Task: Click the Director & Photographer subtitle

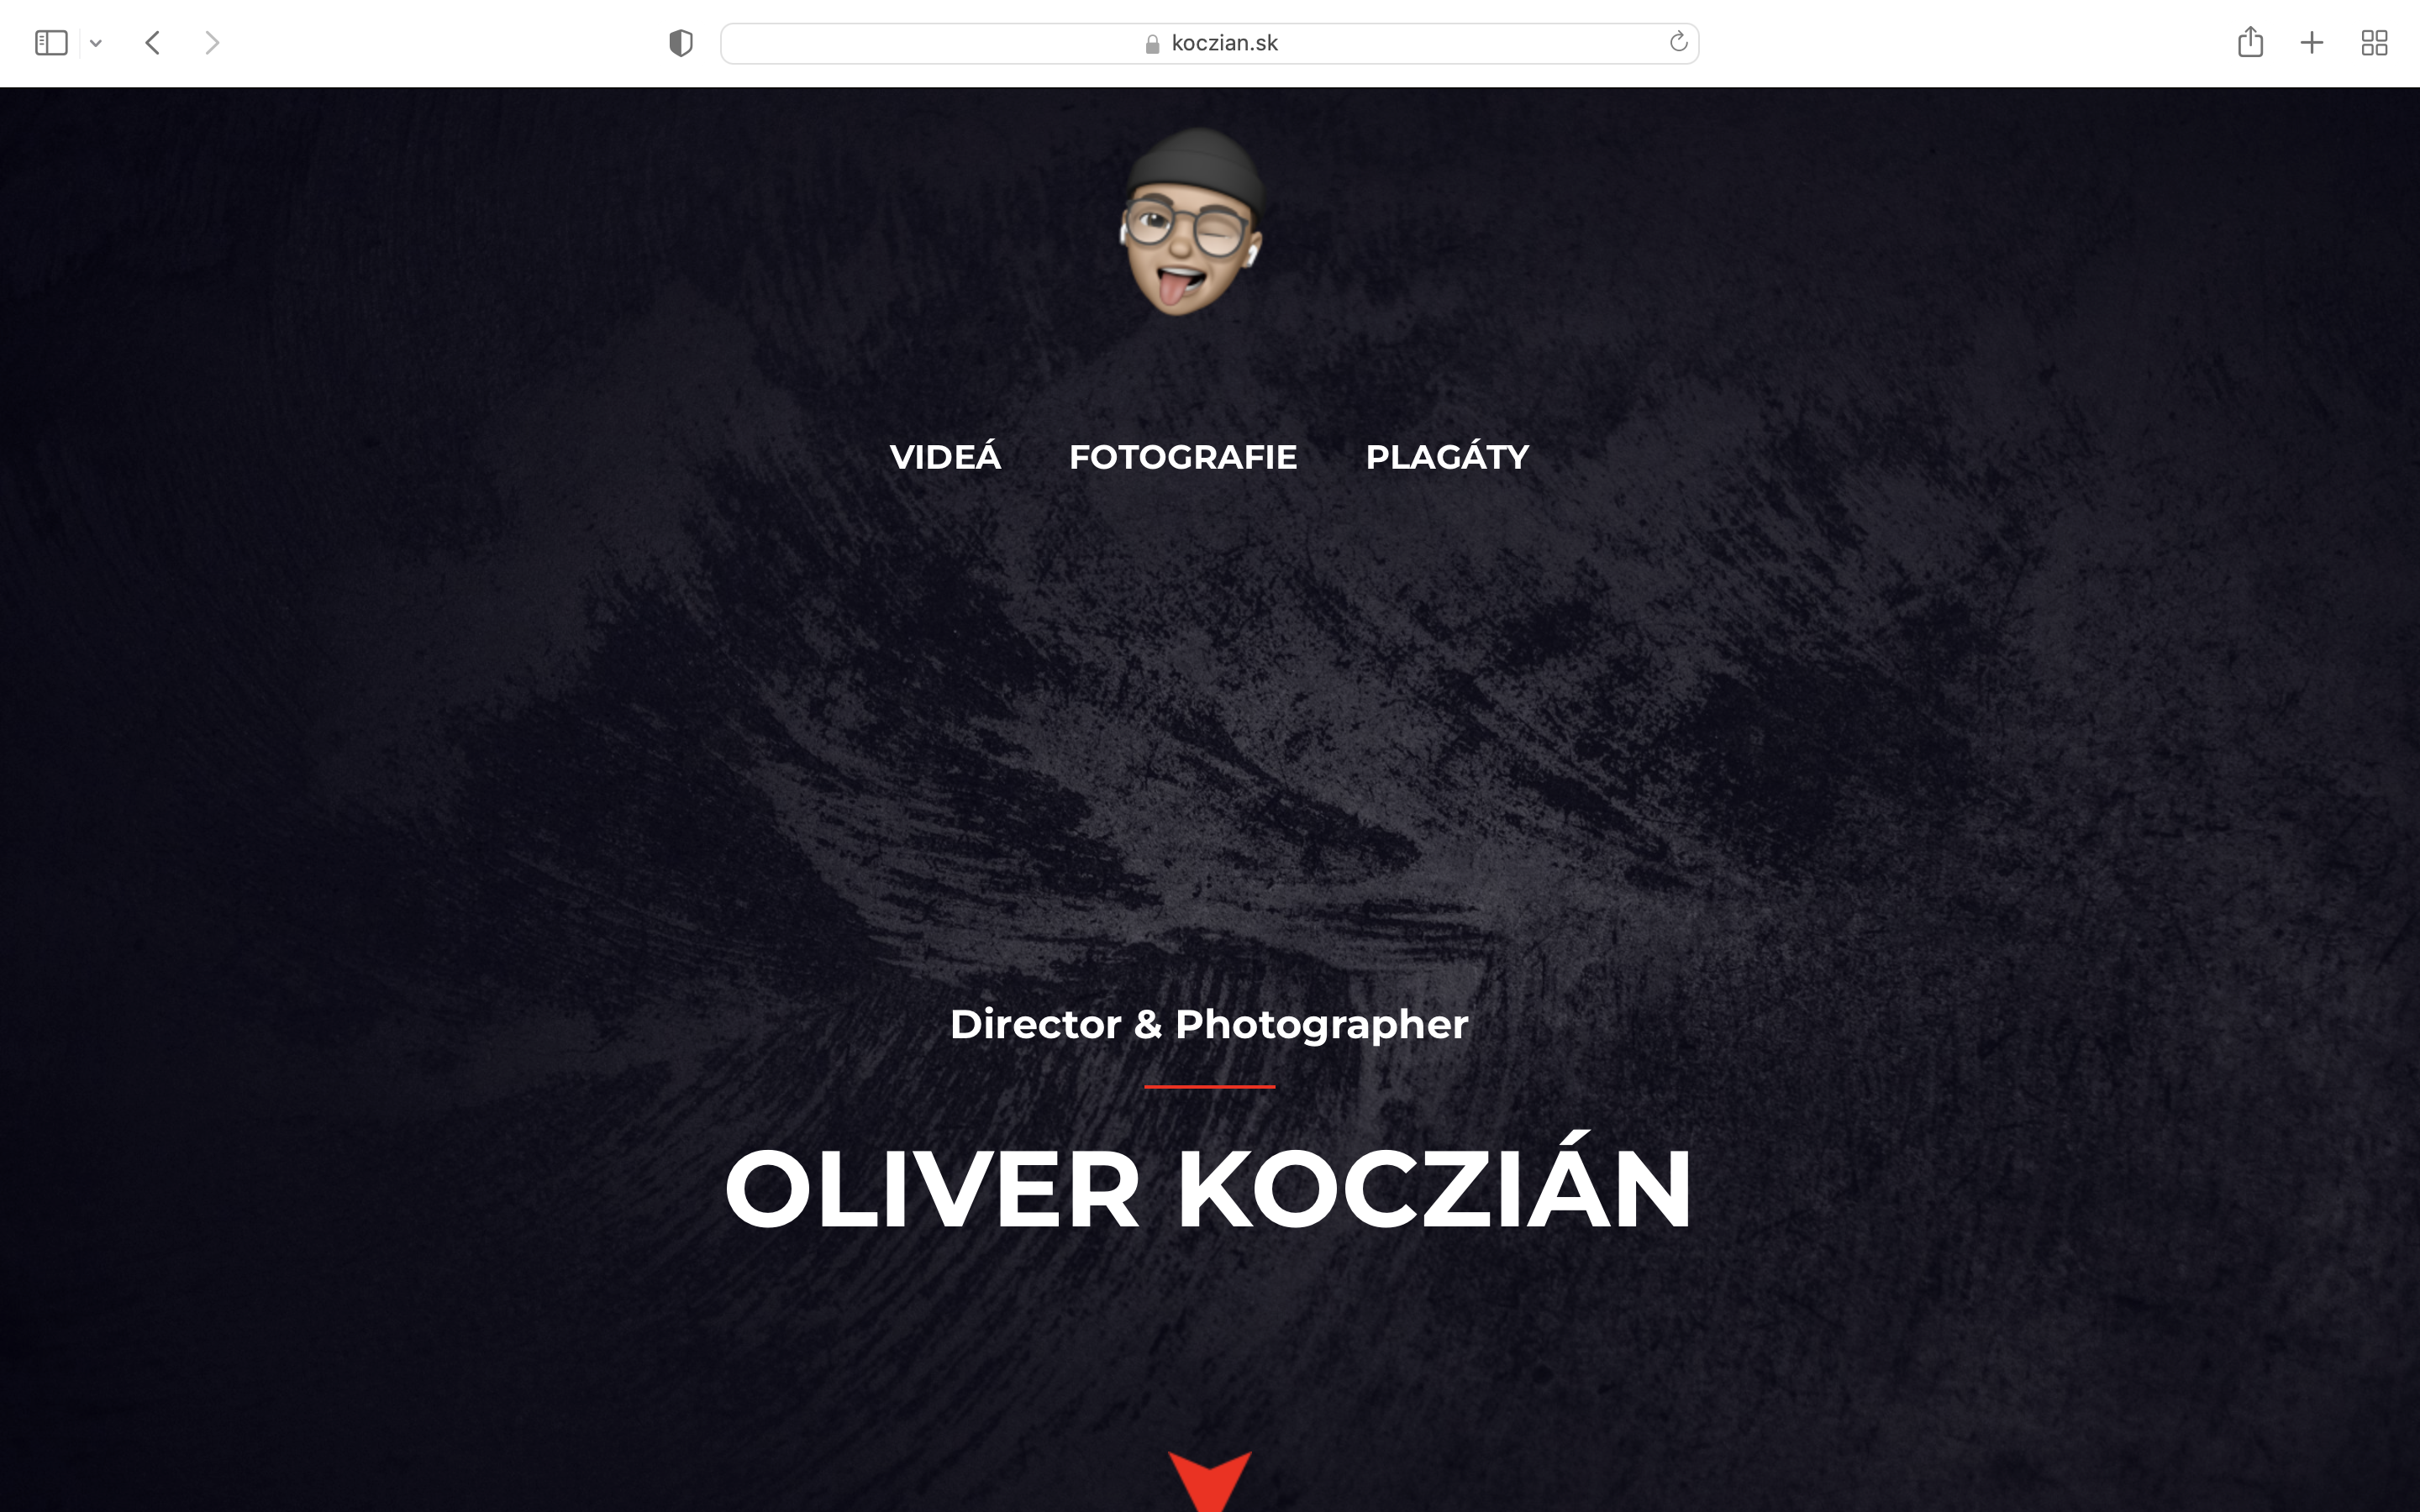Action: [x=1209, y=1025]
